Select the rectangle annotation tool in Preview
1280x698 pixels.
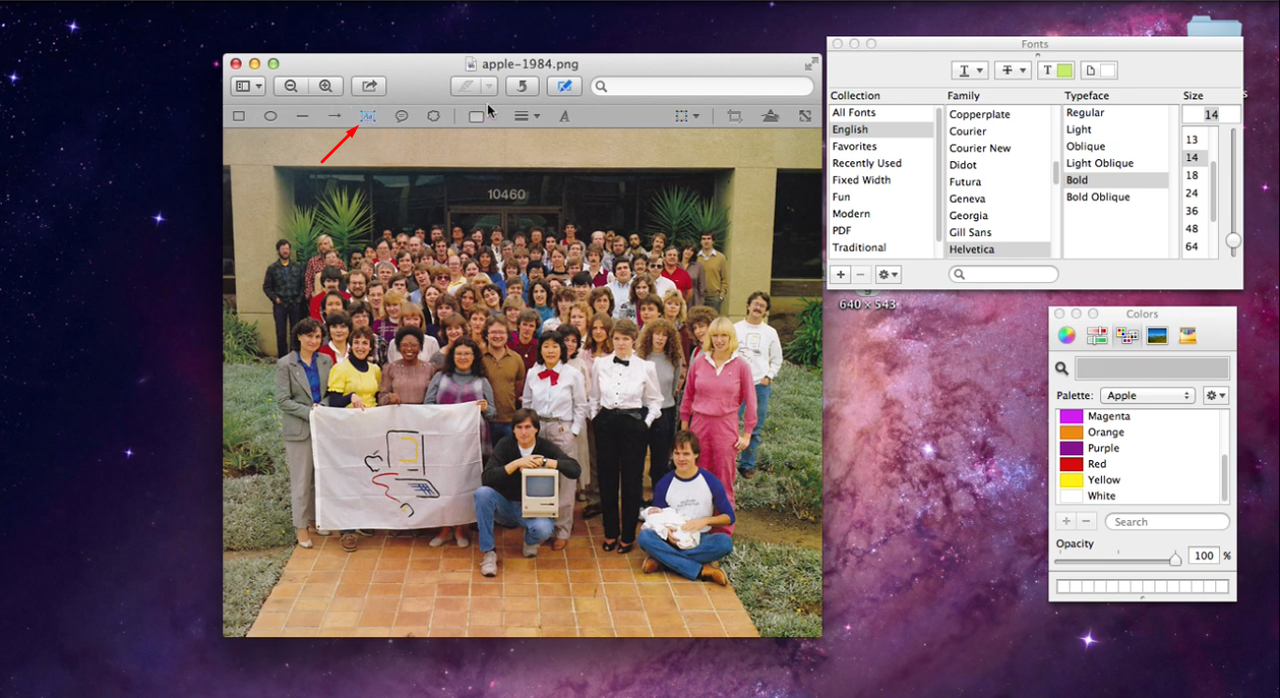coord(239,116)
